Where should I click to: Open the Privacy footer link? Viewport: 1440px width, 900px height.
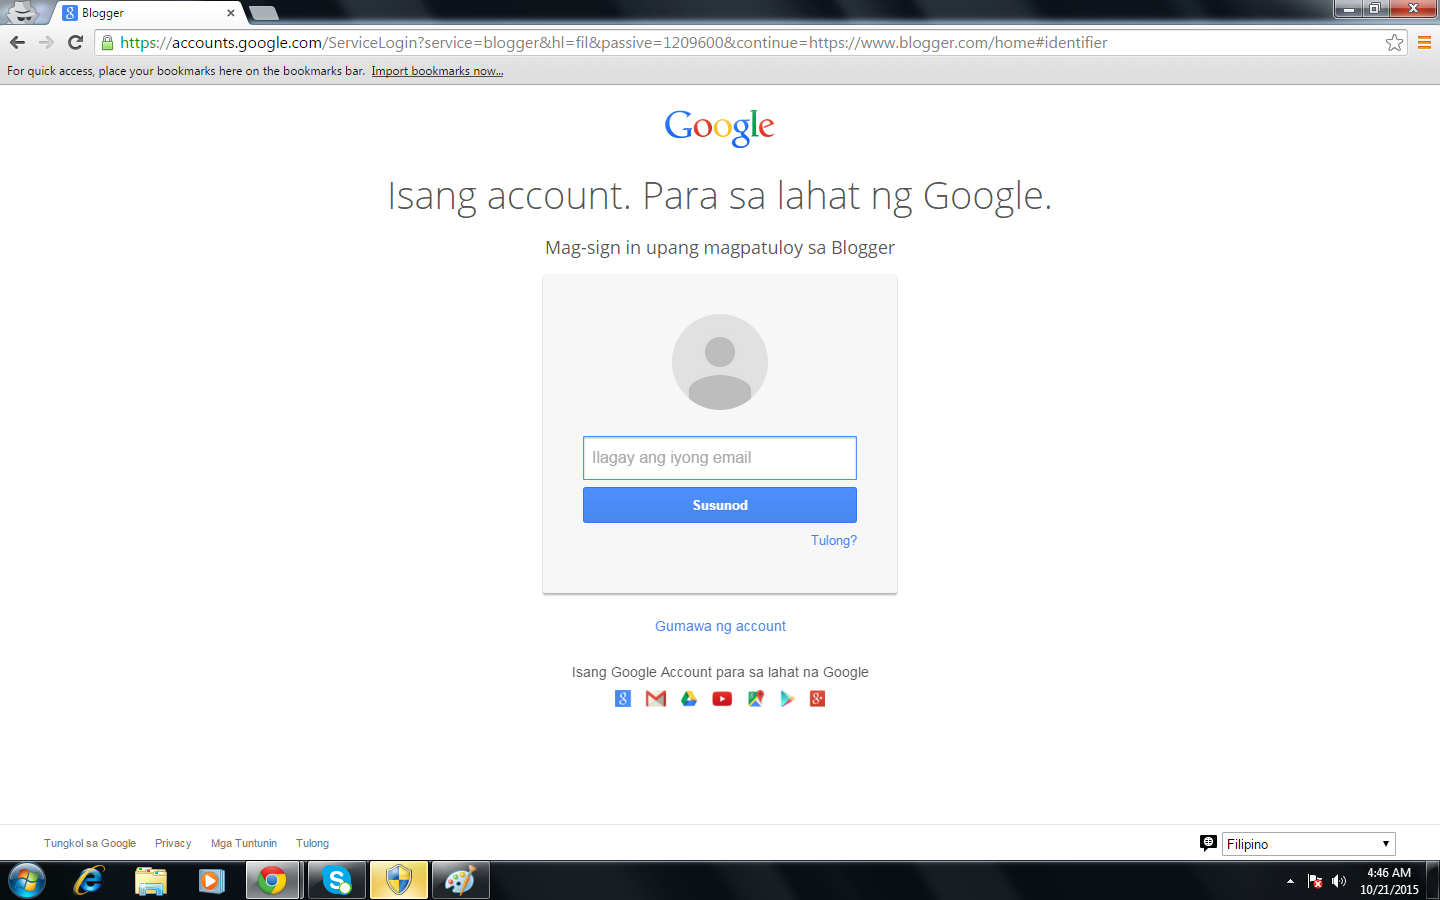173,843
